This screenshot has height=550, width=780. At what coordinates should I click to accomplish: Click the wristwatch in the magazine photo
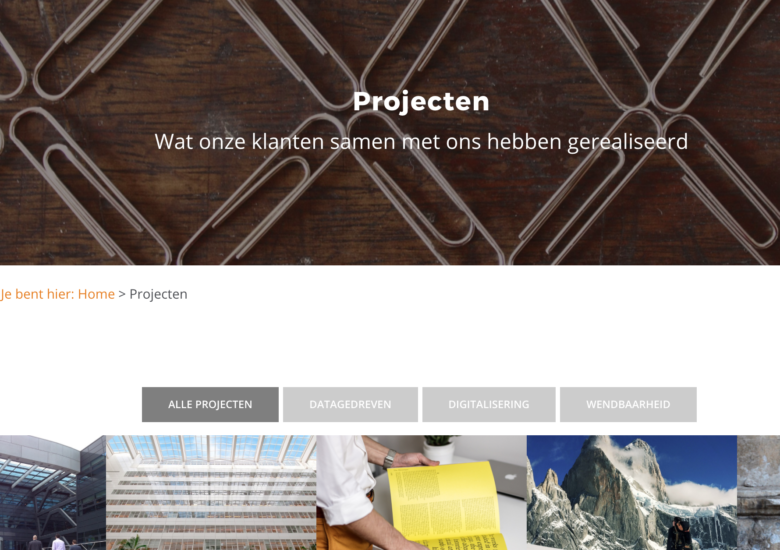[390, 458]
